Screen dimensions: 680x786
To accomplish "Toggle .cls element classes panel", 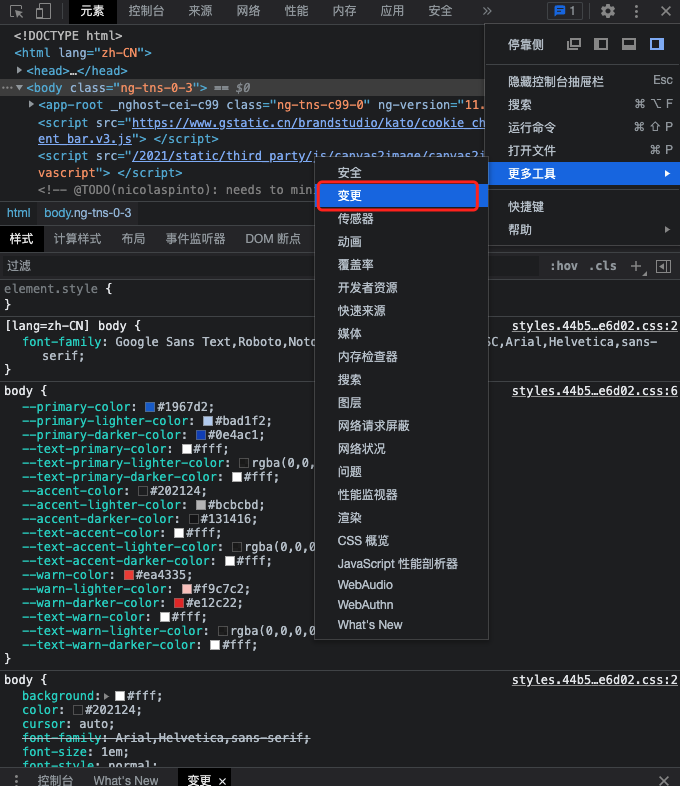I will (602, 266).
